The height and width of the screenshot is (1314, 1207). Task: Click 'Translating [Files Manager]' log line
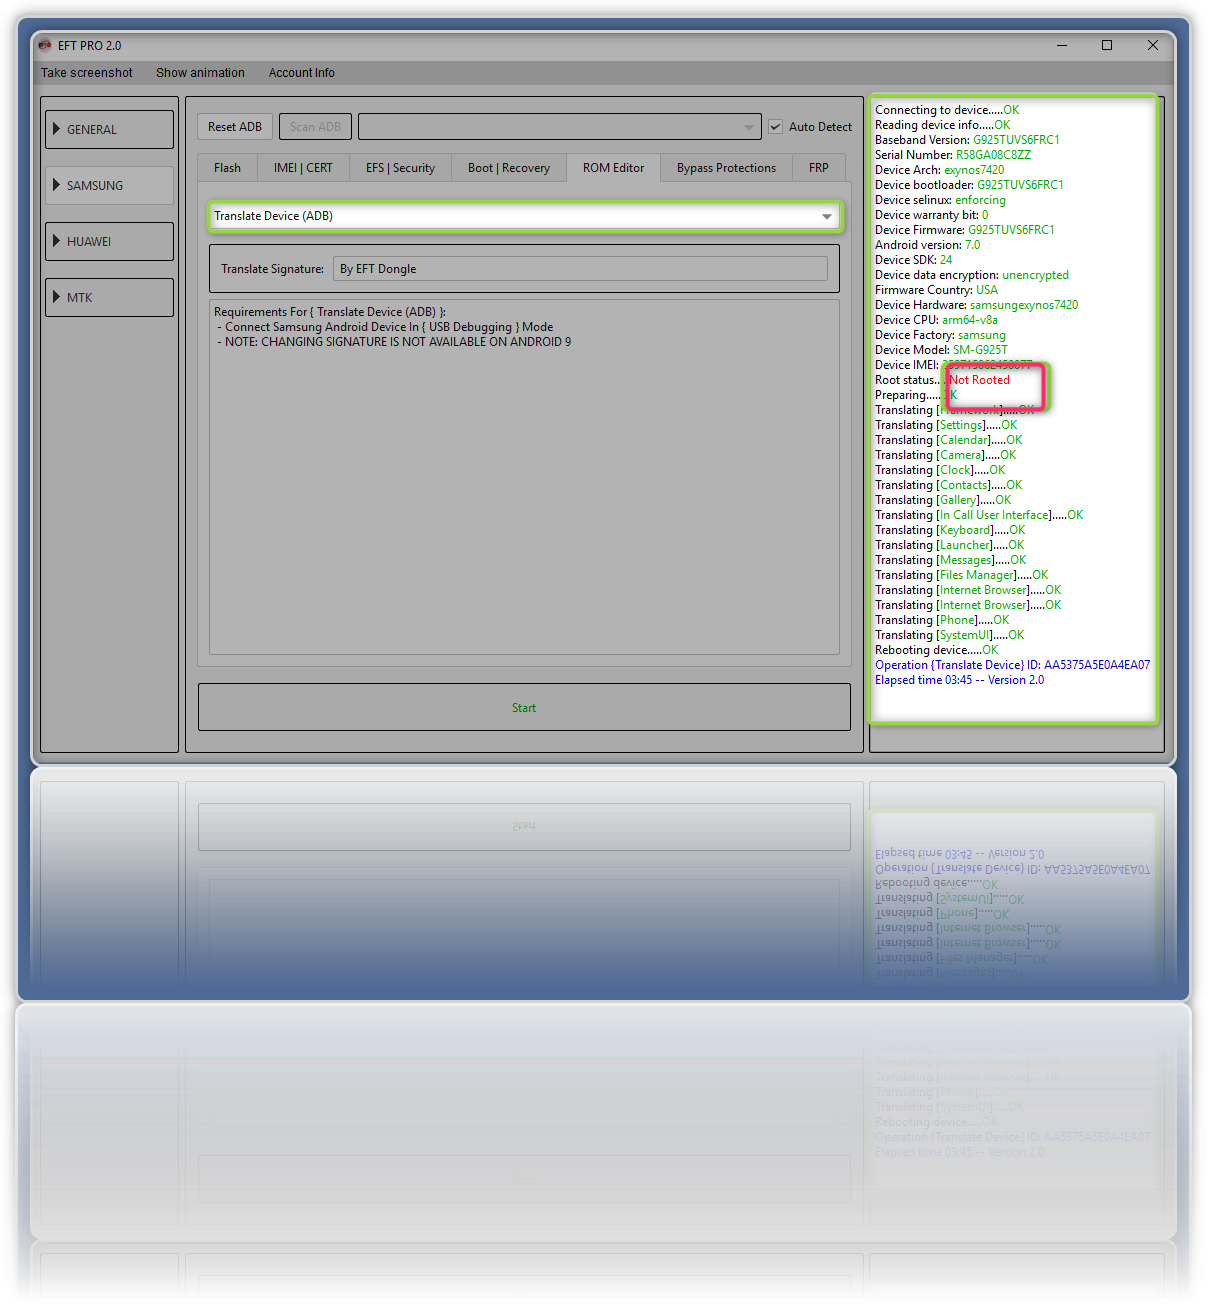[961, 575]
